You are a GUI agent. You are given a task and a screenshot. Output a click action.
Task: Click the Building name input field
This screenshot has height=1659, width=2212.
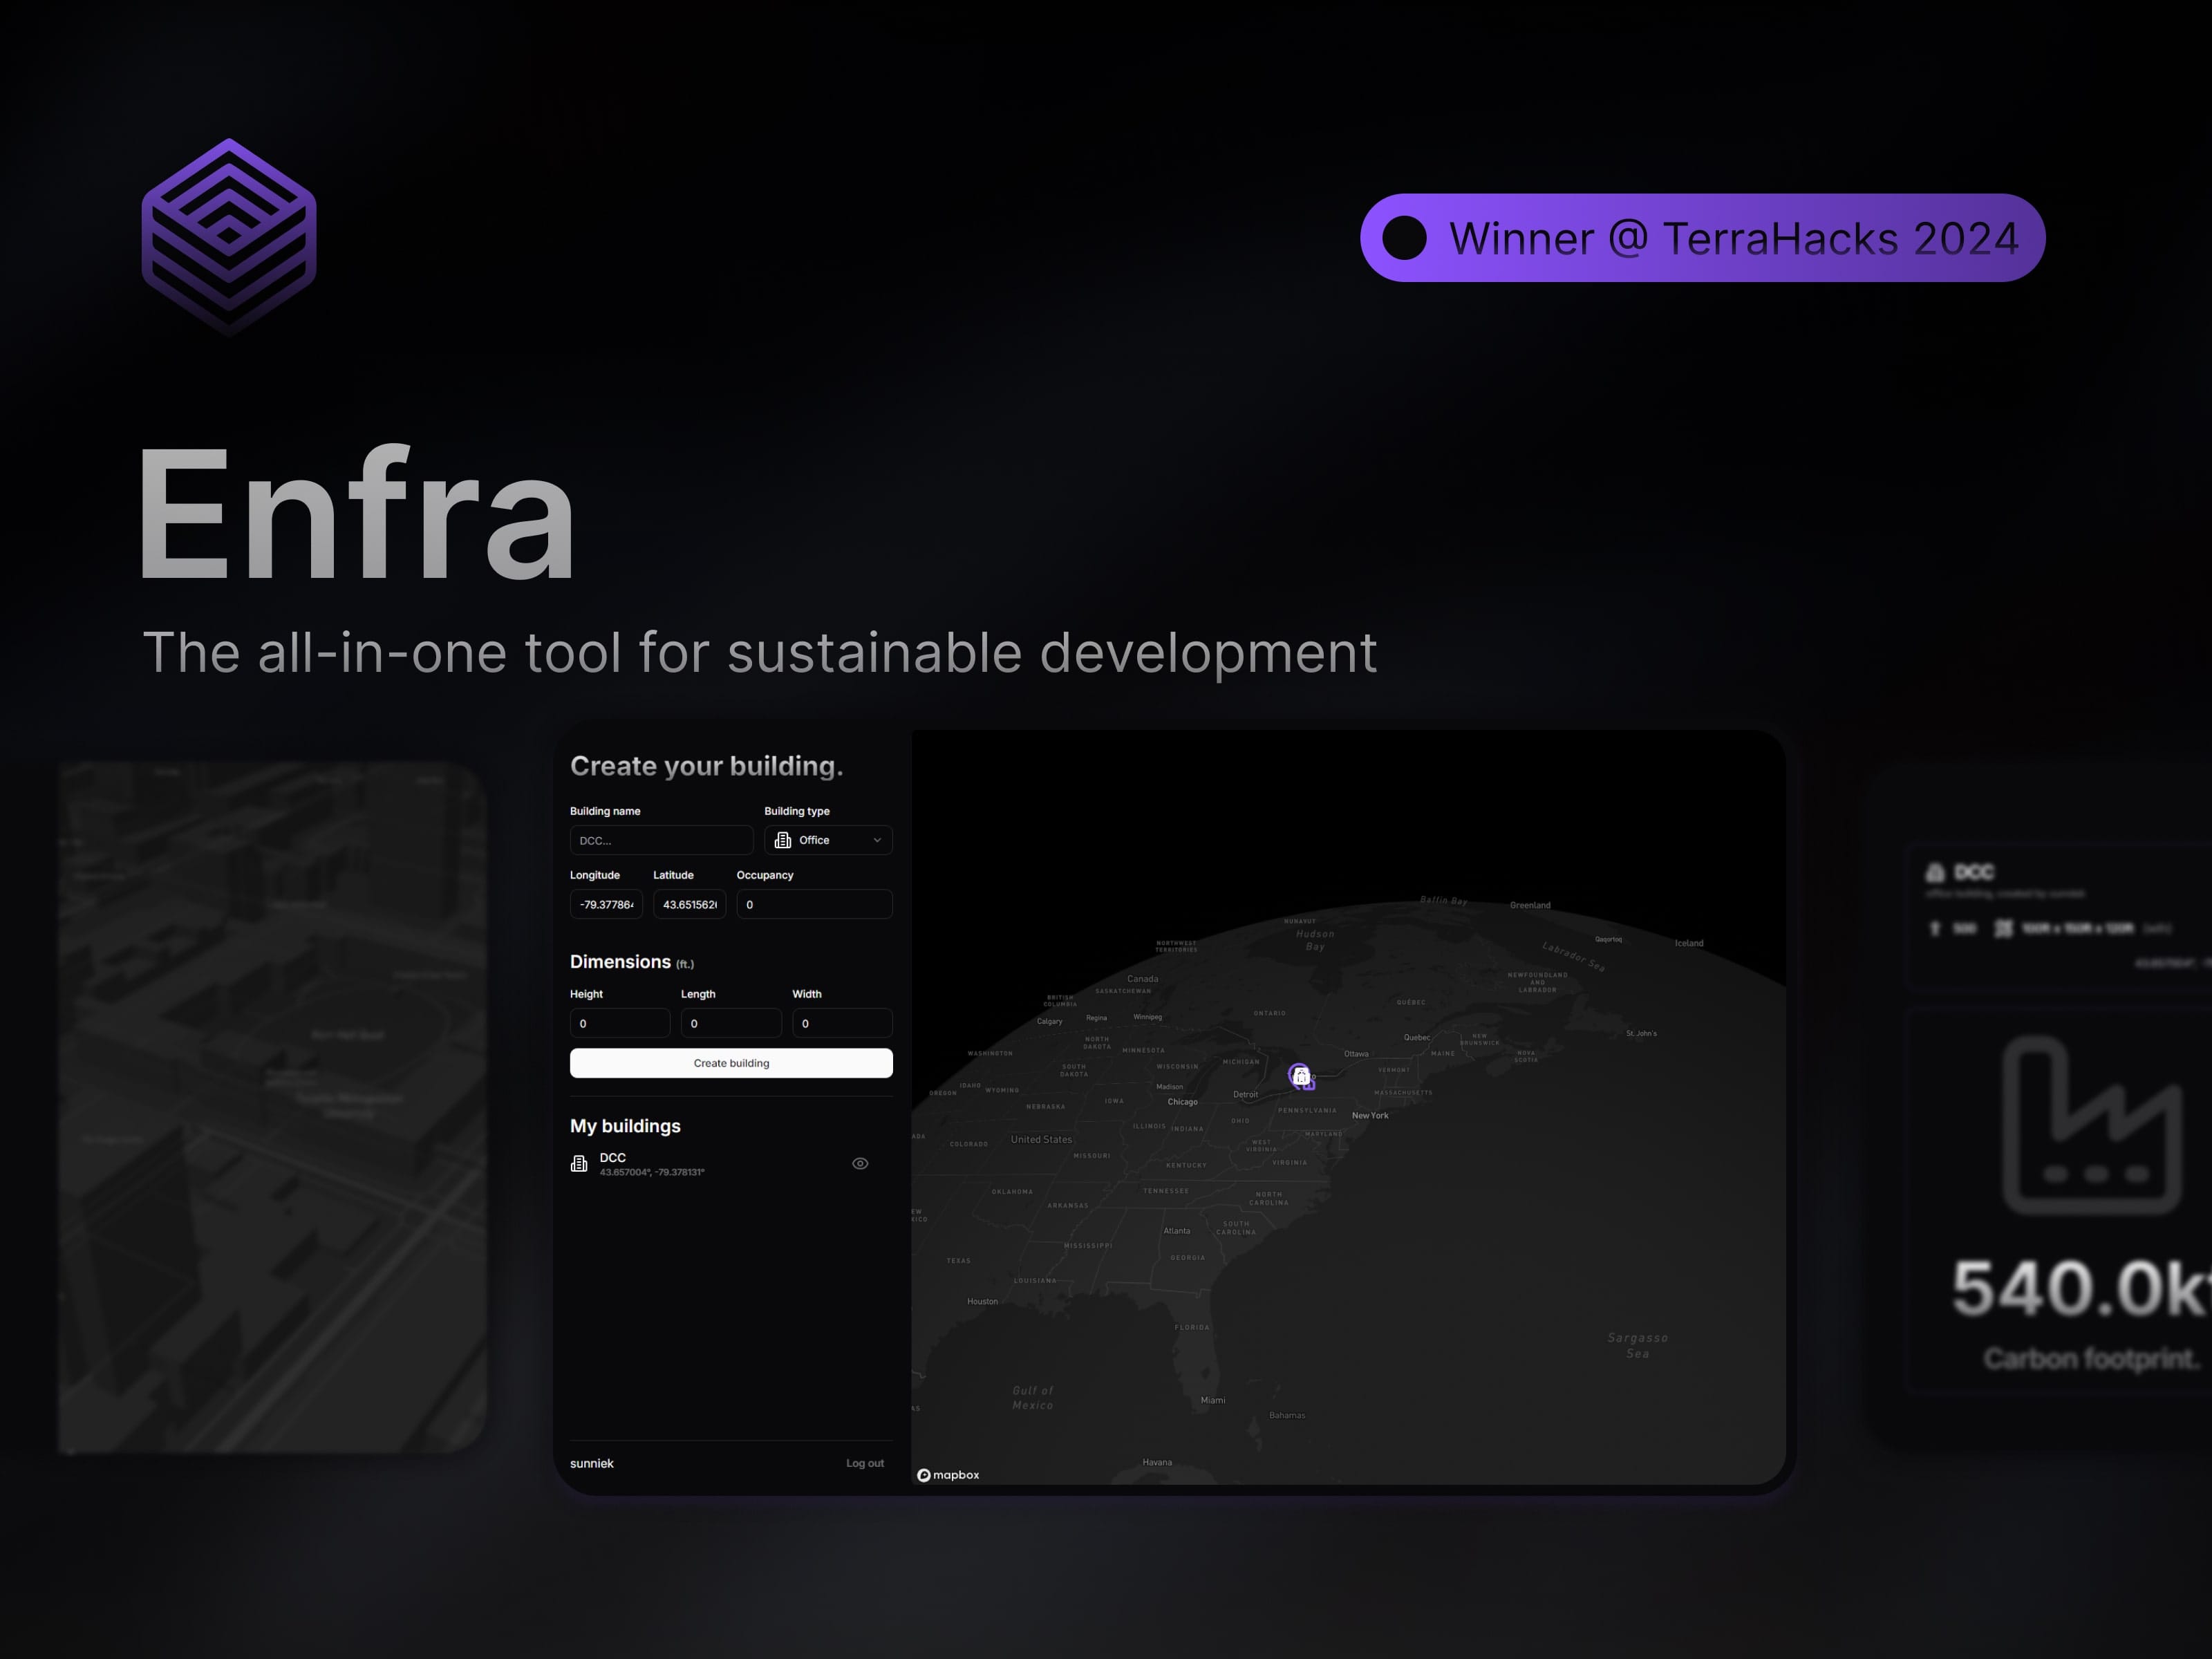coord(661,840)
